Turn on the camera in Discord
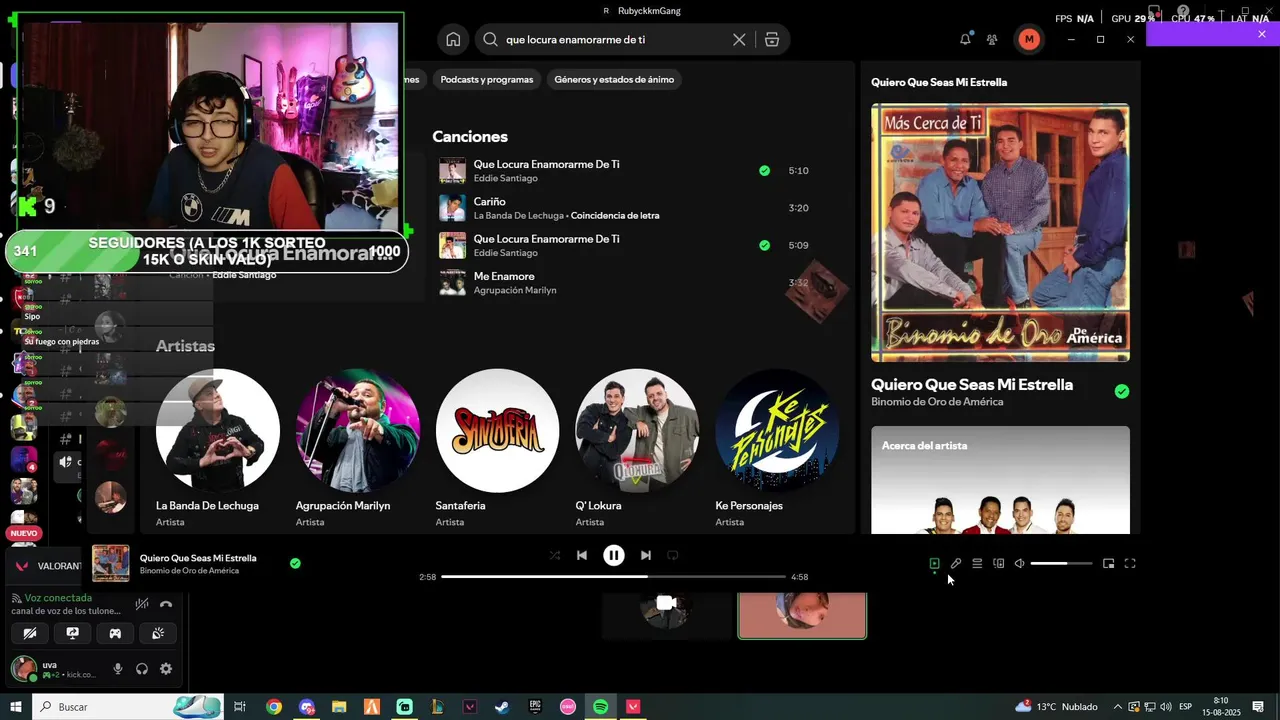The image size is (1280, 720). (30, 633)
